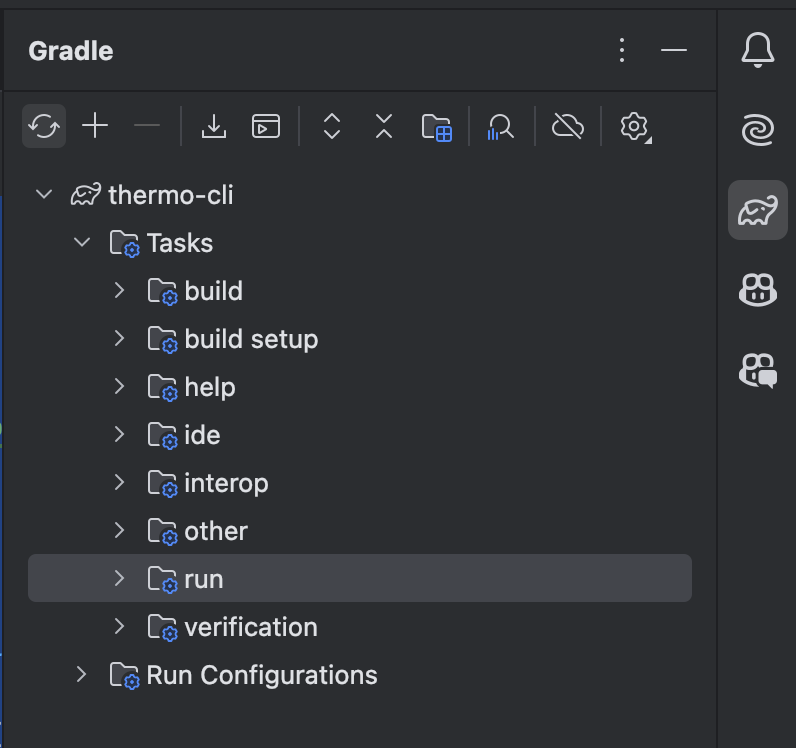The width and height of the screenshot is (796, 748).
Task: Click the minus detach project icon
Action: tap(147, 125)
